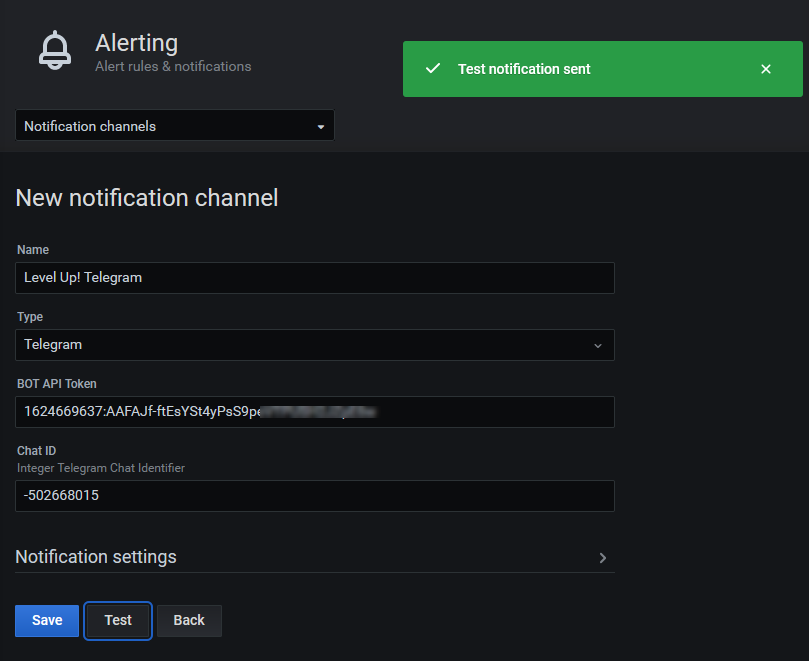The width and height of the screenshot is (809, 661).
Task: Click the chevron icon in the Type field
Action: 598,345
